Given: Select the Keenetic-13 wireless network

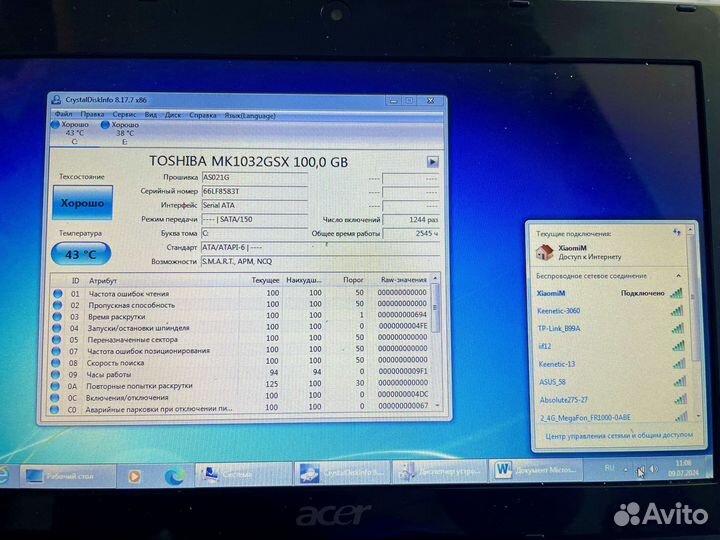Looking at the screenshot, I should point(612,364).
